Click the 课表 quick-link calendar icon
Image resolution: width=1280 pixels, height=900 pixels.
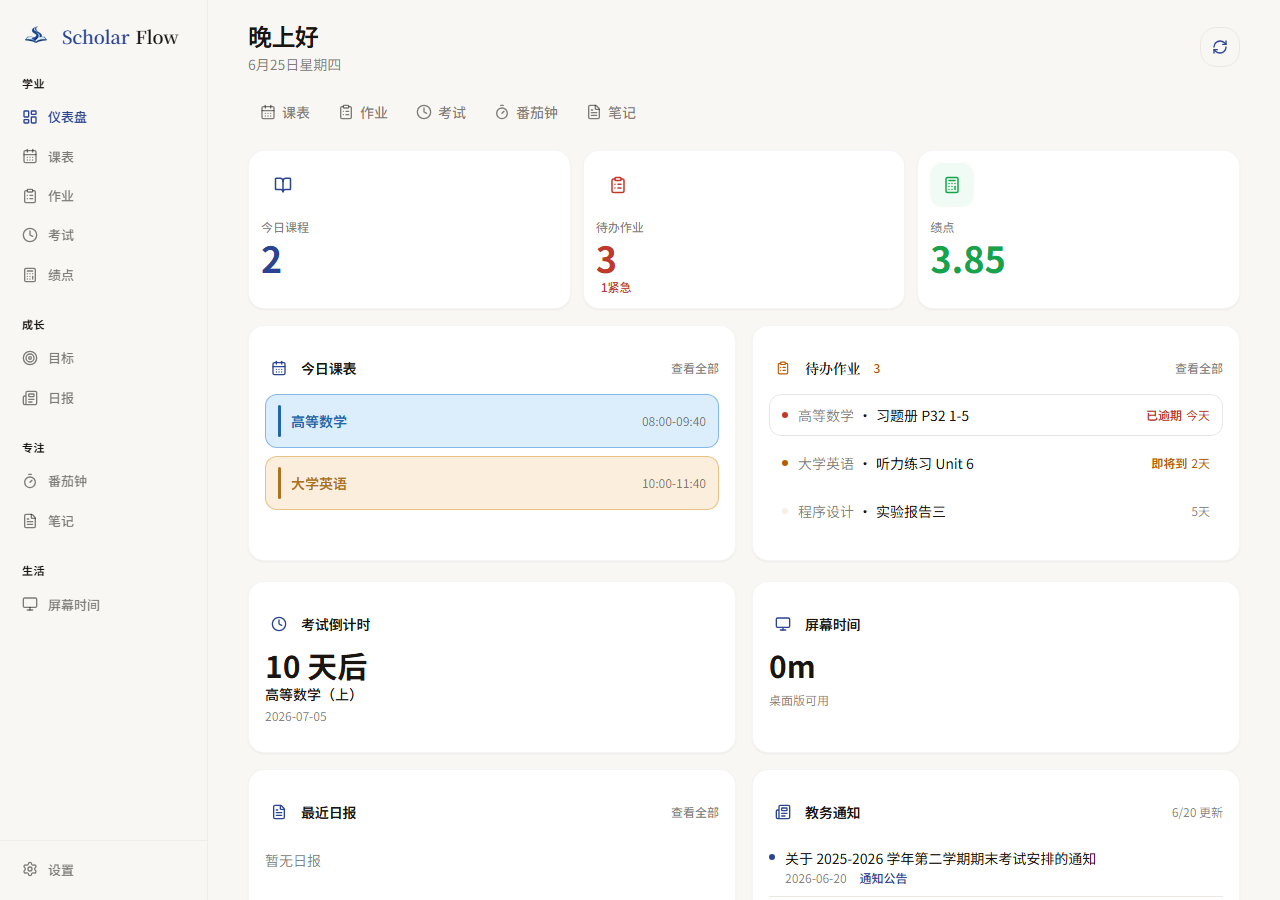tap(268, 112)
